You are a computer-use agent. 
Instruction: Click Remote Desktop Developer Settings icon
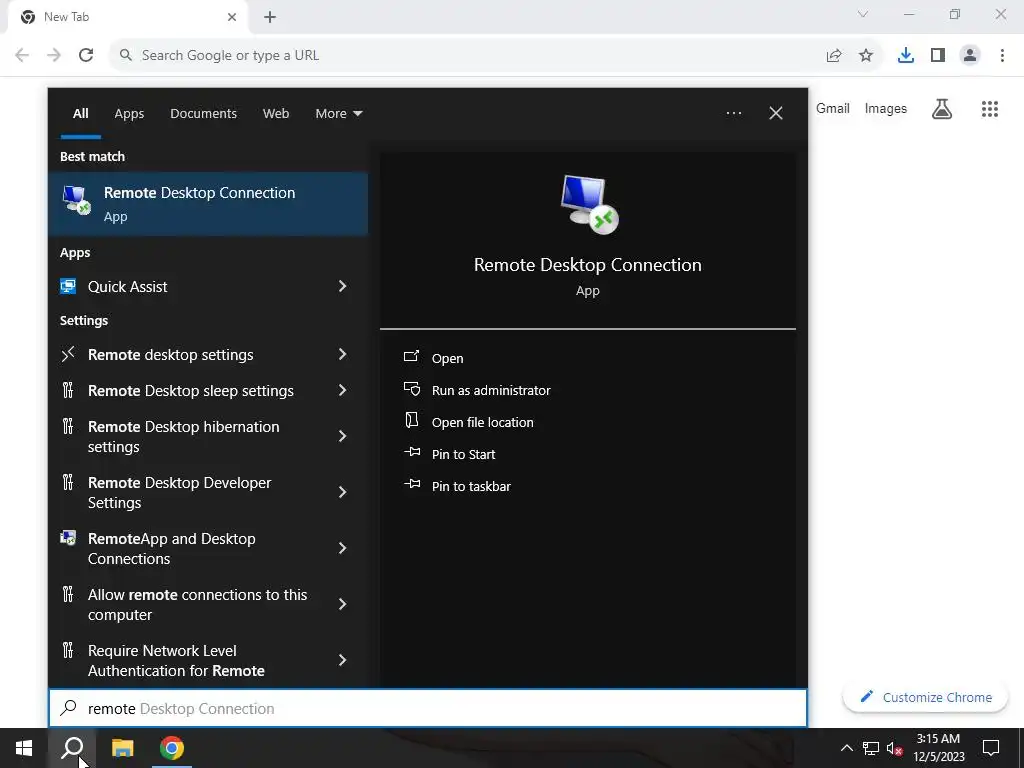(68, 483)
